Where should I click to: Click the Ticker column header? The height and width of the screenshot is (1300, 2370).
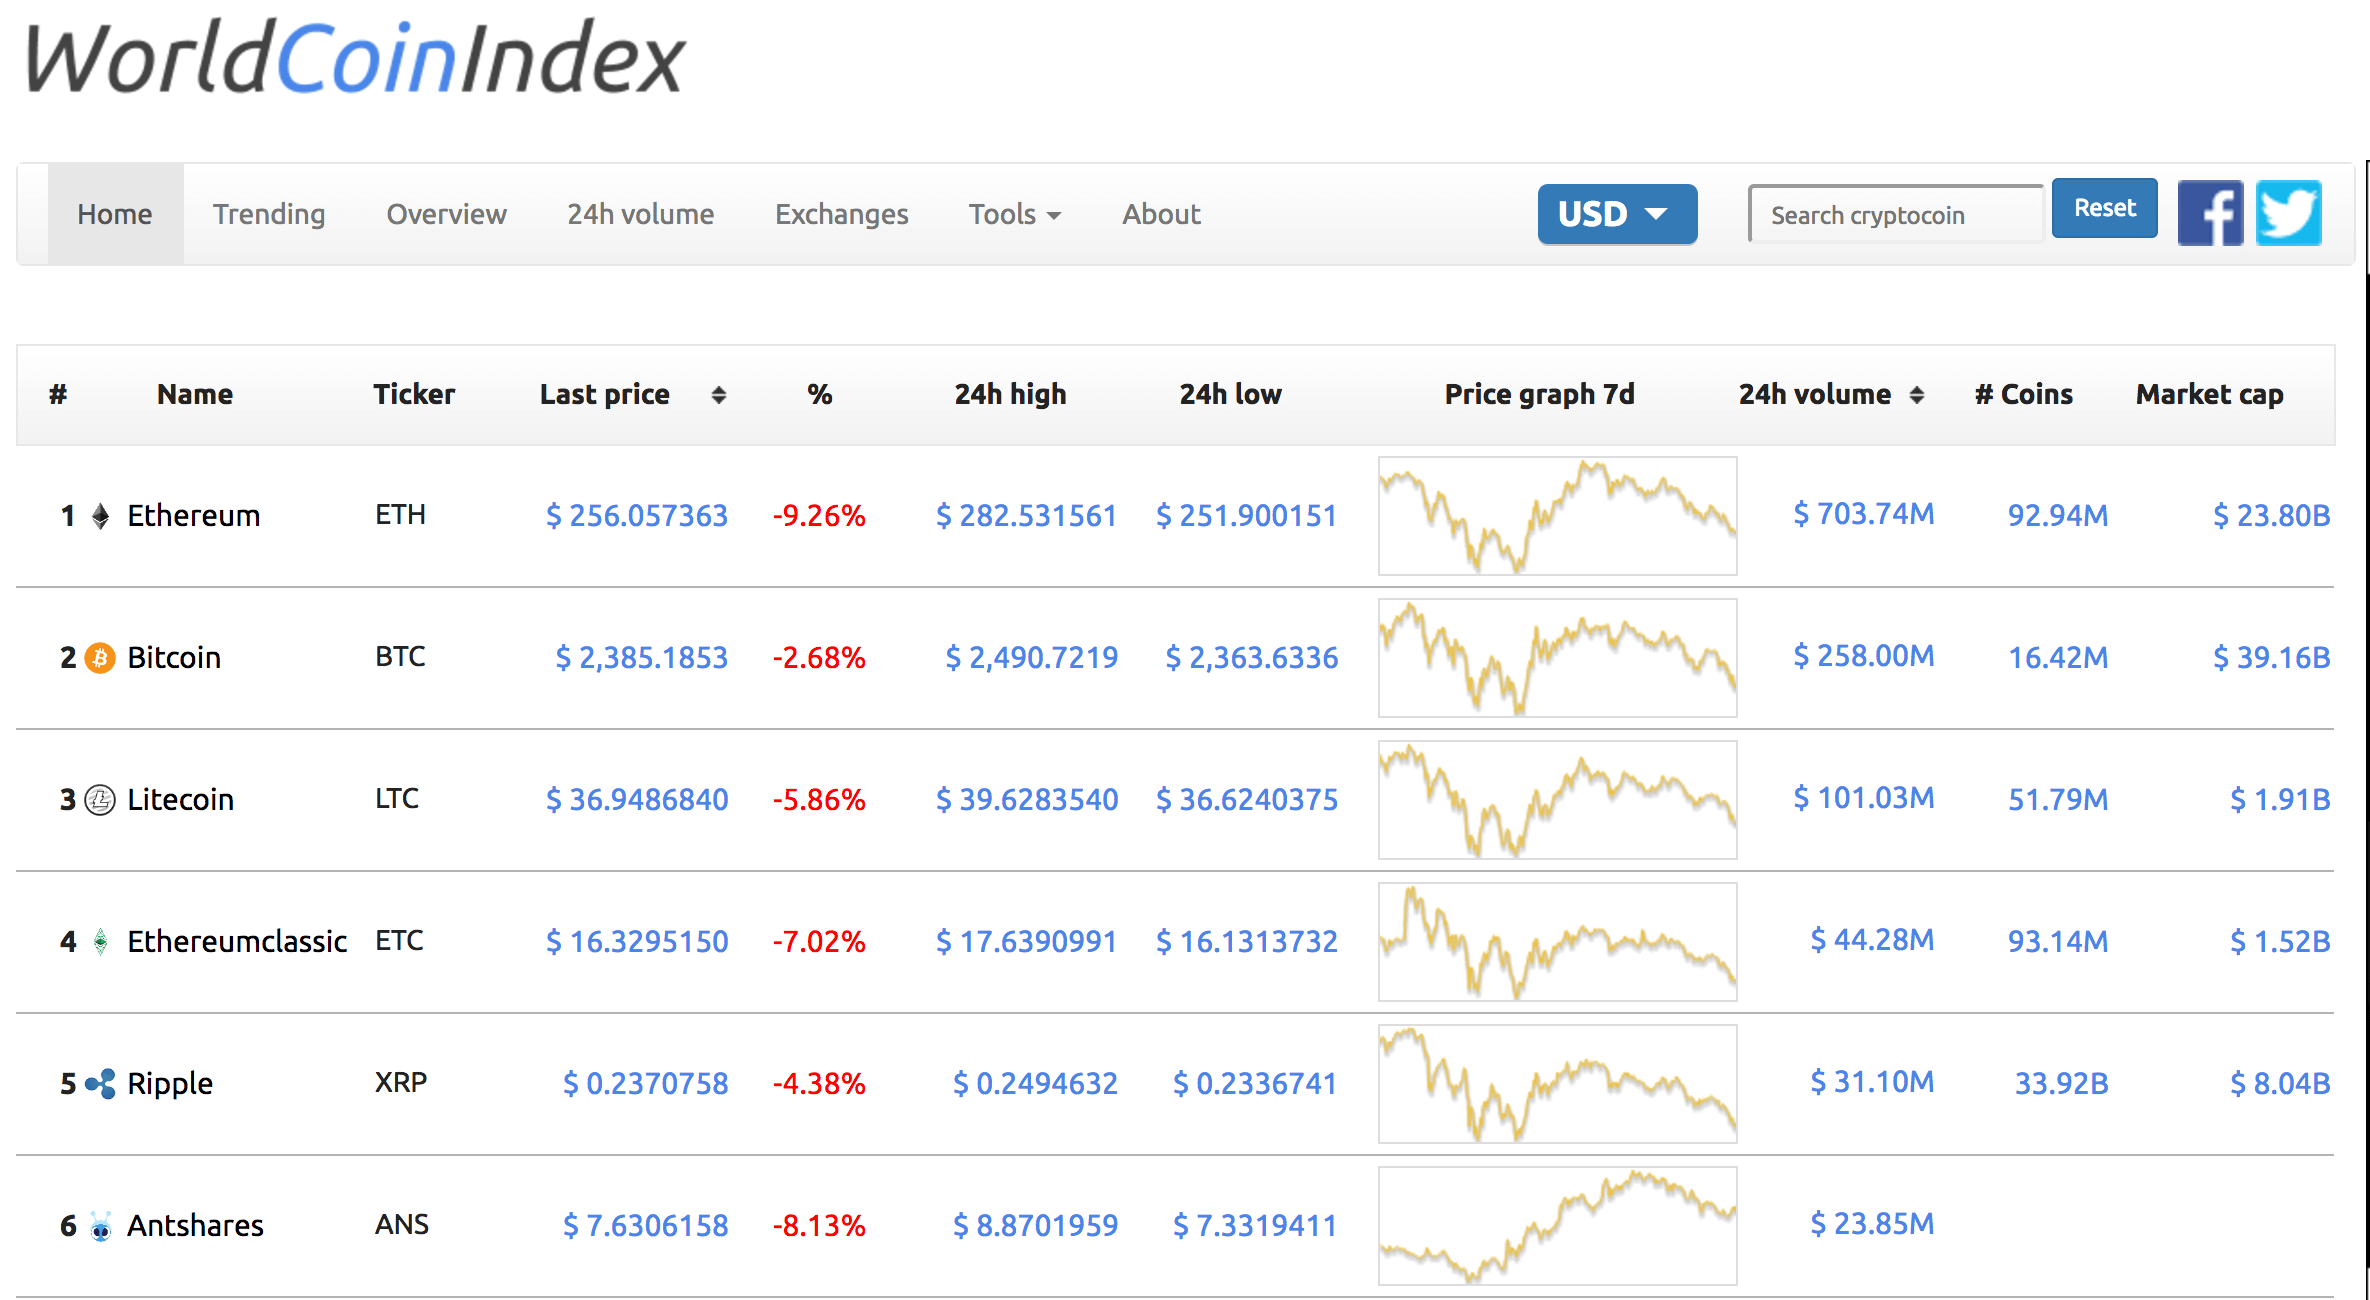click(414, 395)
